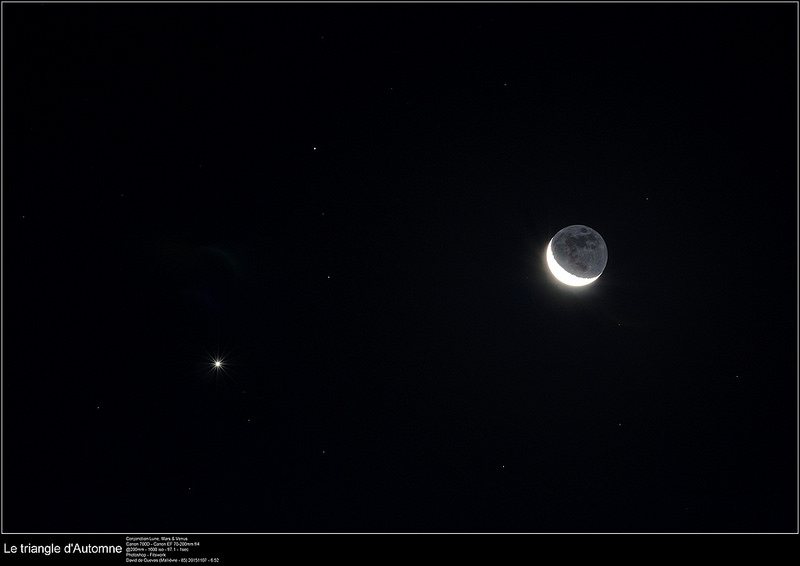Click the crescent Moon in the photo
Image resolution: width=800 pixels, height=566 pixels.
[577, 255]
